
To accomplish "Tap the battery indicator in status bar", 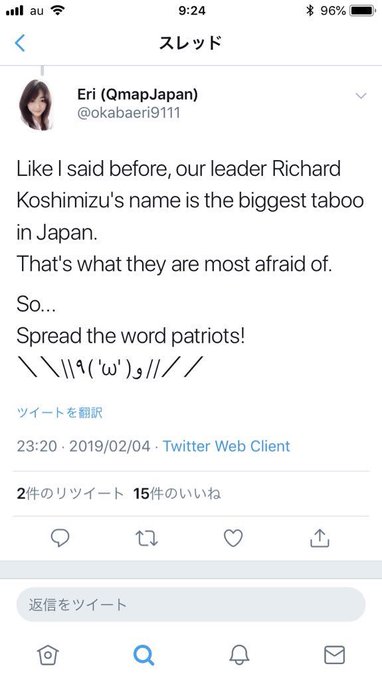I will click(362, 11).
